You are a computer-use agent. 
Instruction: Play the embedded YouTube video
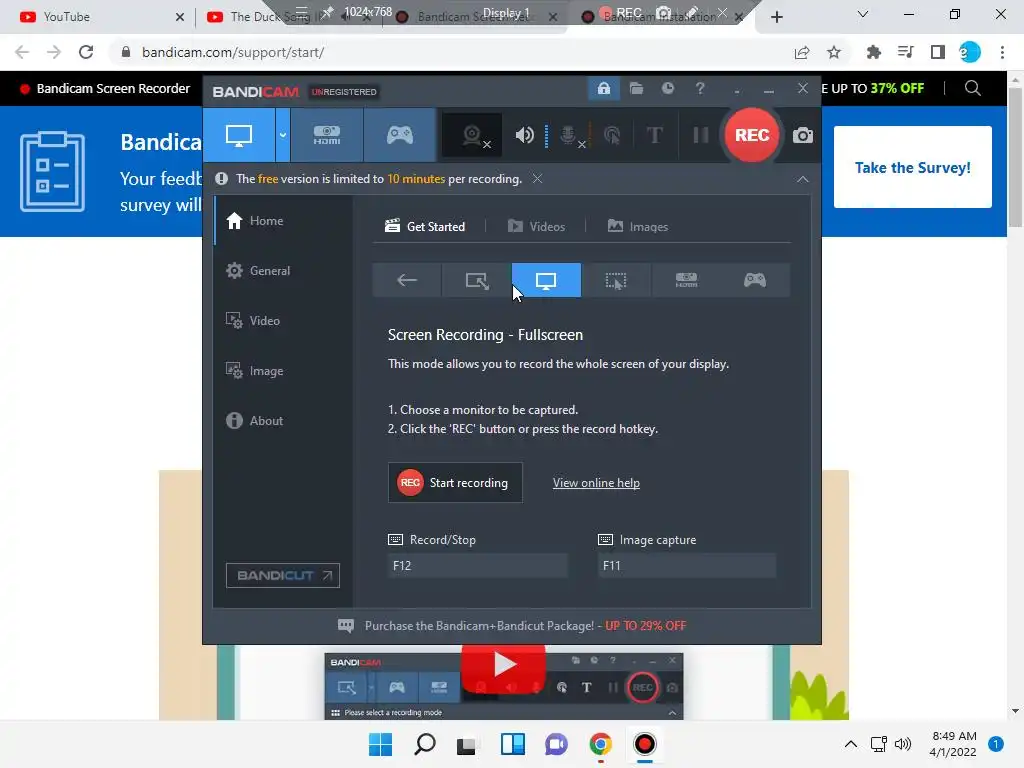[x=503, y=665]
